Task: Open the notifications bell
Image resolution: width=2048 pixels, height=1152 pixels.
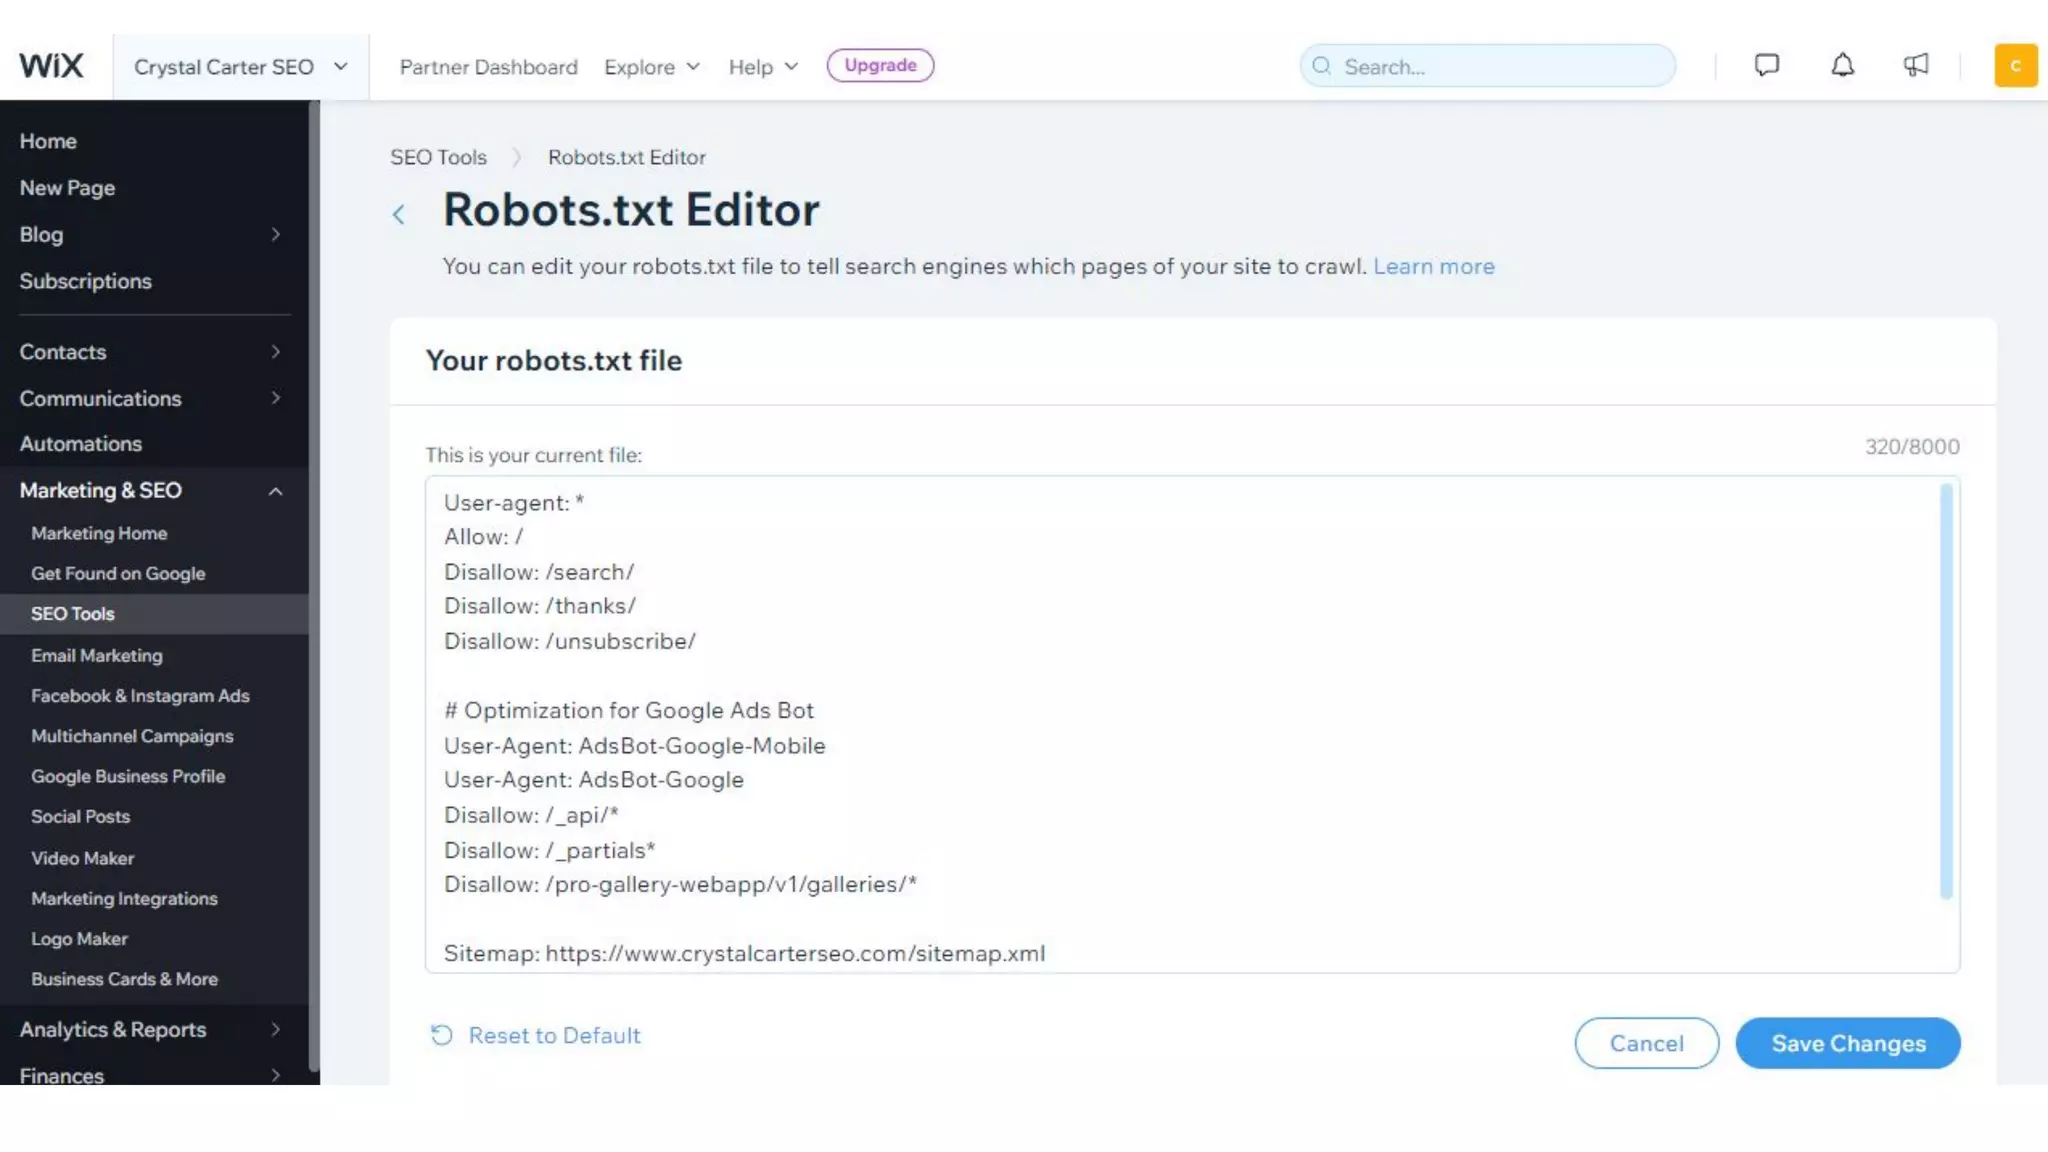Action: click(1842, 66)
